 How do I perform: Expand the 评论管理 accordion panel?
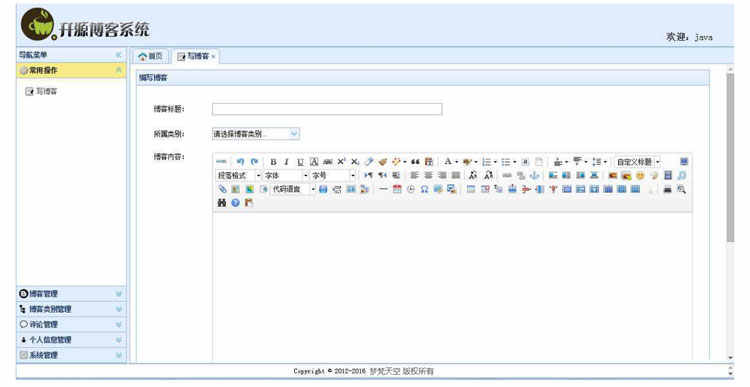point(71,324)
